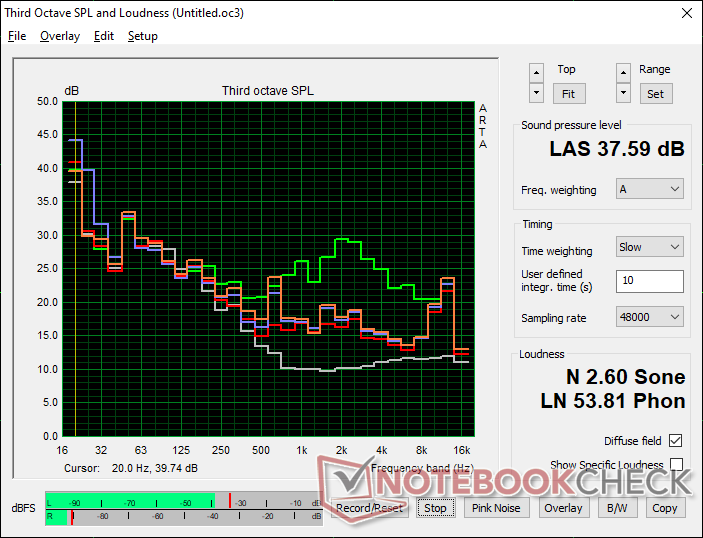This screenshot has width=703, height=538.
Task: Click the 50.0 dB axis label
Action: (x=48, y=101)
